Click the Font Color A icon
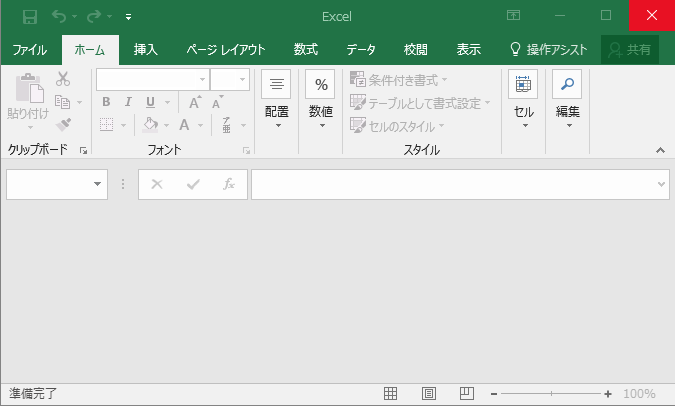 pyautogui.click(x=184, y=125)
